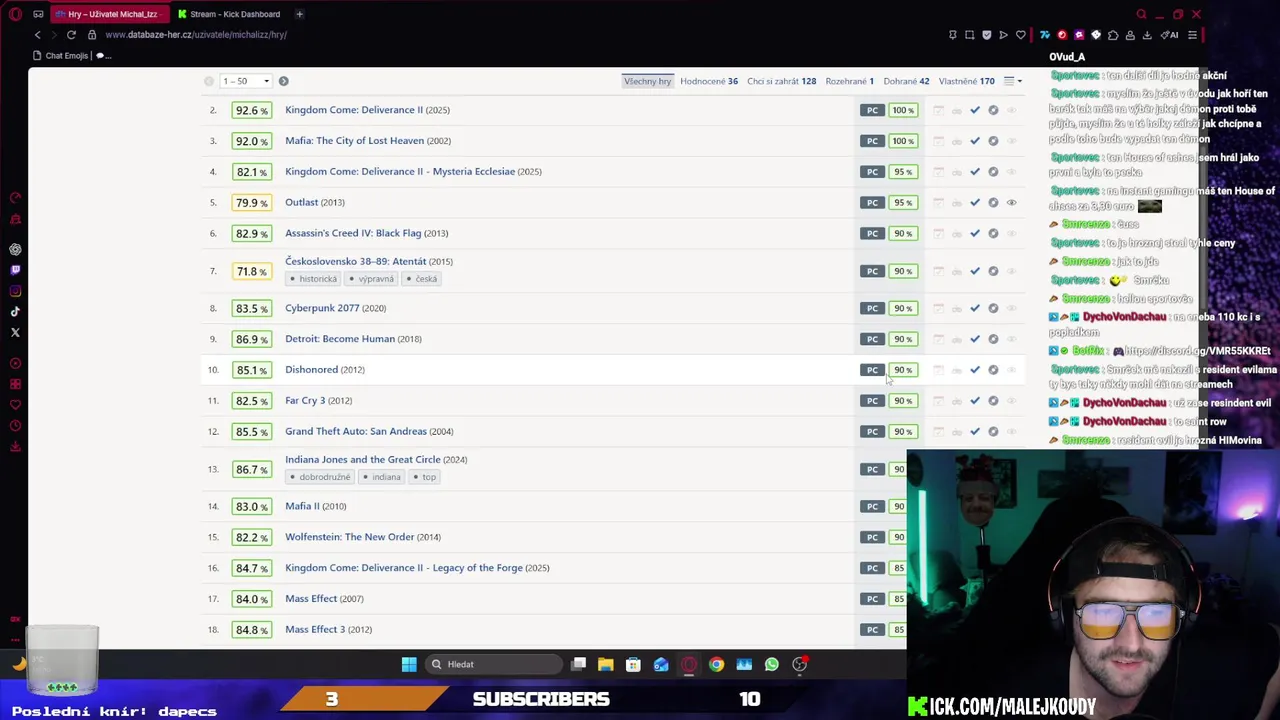Click the Aria AI toolbar icon
The height and width of the screenshot is (720, 1280).
1171,35
